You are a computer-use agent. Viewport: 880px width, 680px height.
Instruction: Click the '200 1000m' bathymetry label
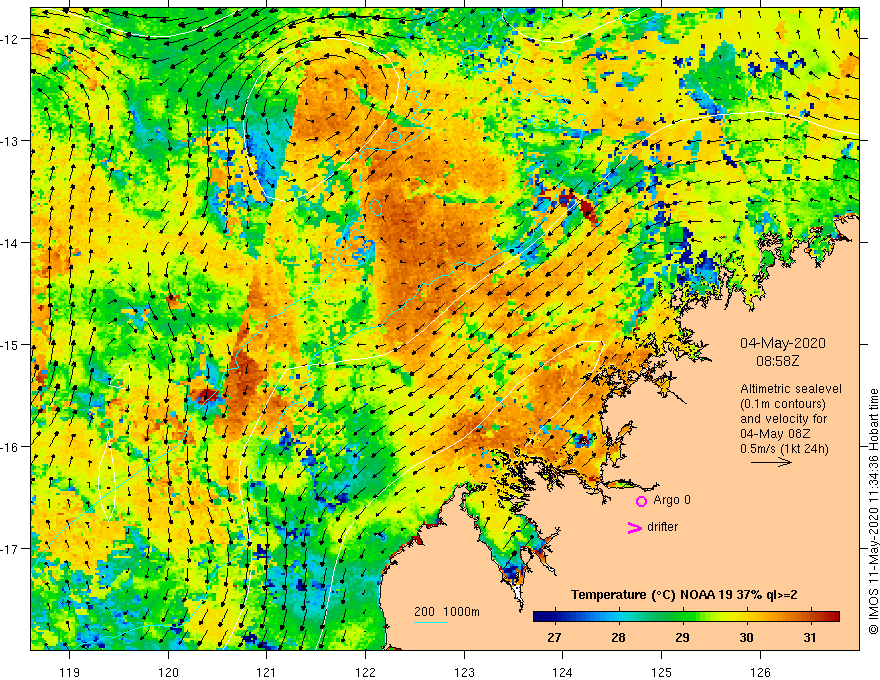click(x=447, y=612)
